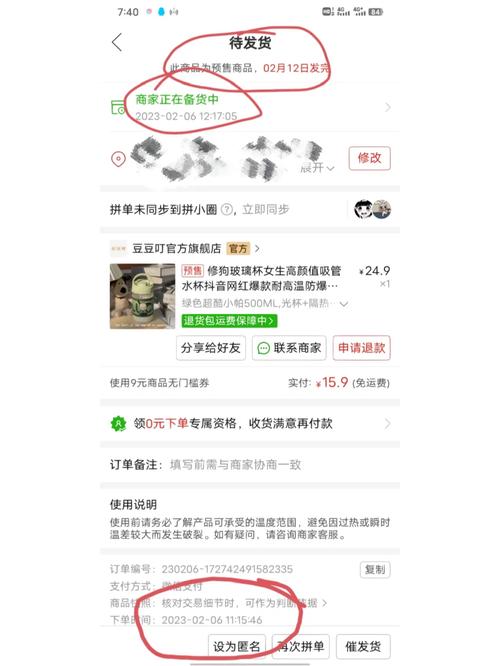The width and height of the screenshot is (500, 666).
Task: Open the 0元下单 offer chevron
Action: (387, 423)
